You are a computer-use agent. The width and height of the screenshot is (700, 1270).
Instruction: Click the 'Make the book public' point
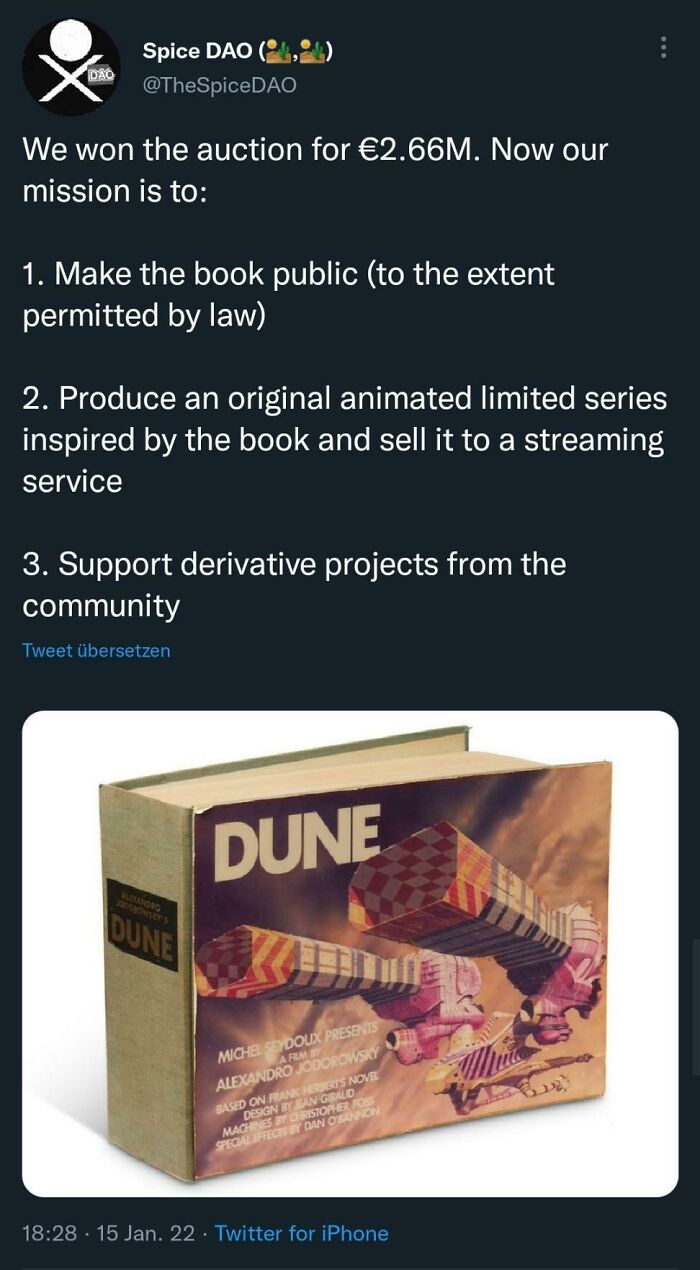288,294
